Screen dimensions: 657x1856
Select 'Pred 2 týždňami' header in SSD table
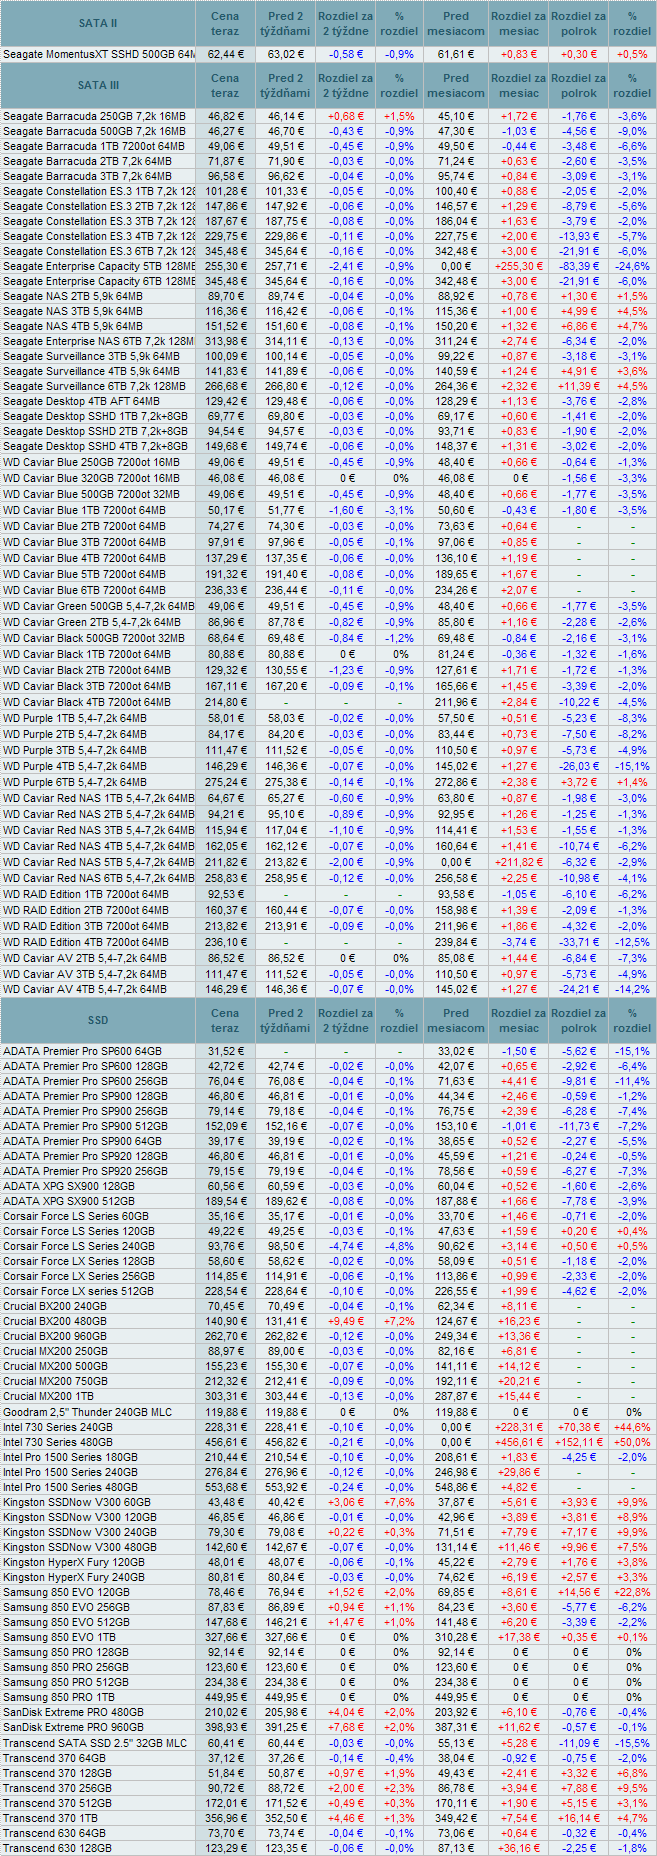pyautogui.click(x=285, y=1020)
